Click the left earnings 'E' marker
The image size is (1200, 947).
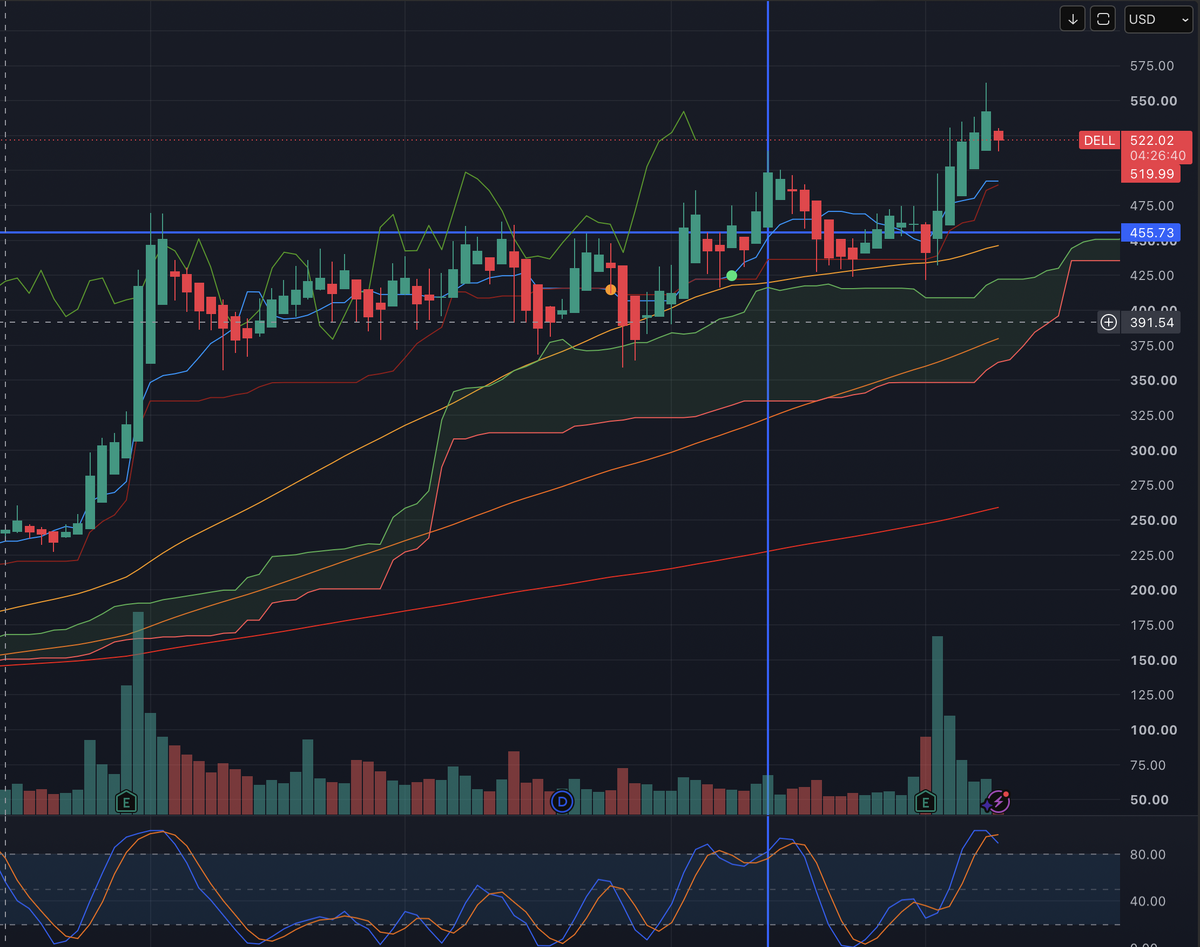[x=126, y=801]
